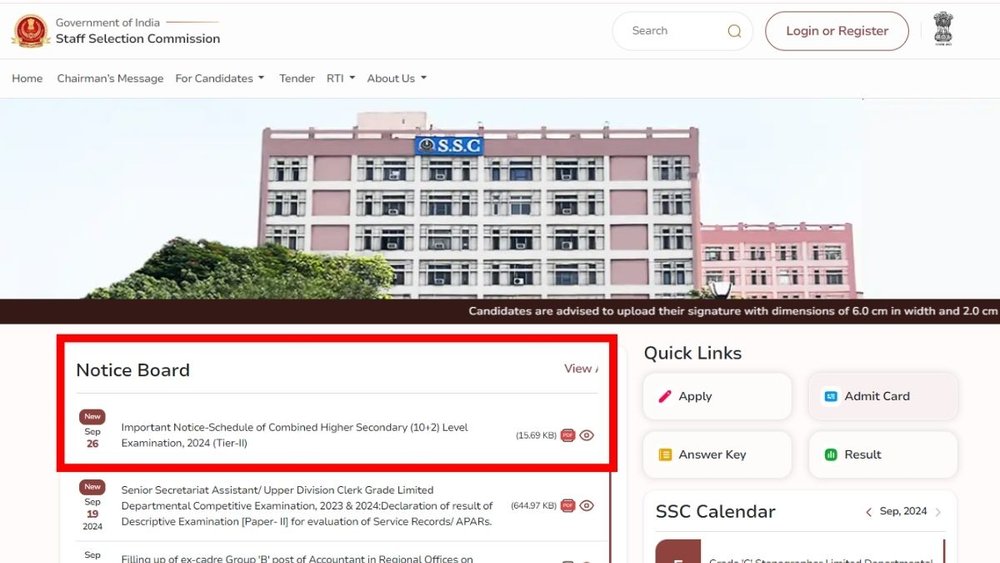Viewport: 1000px width, 563px height.
Task: Click View All on Notice Board
Action: point(580,369)
